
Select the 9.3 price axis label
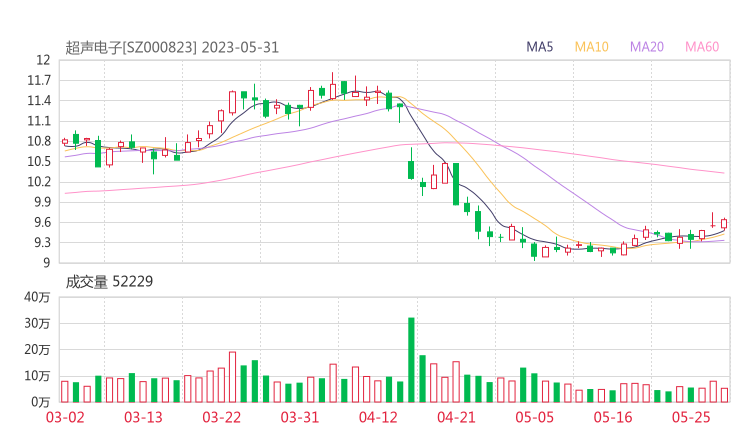tap(42, 243)
